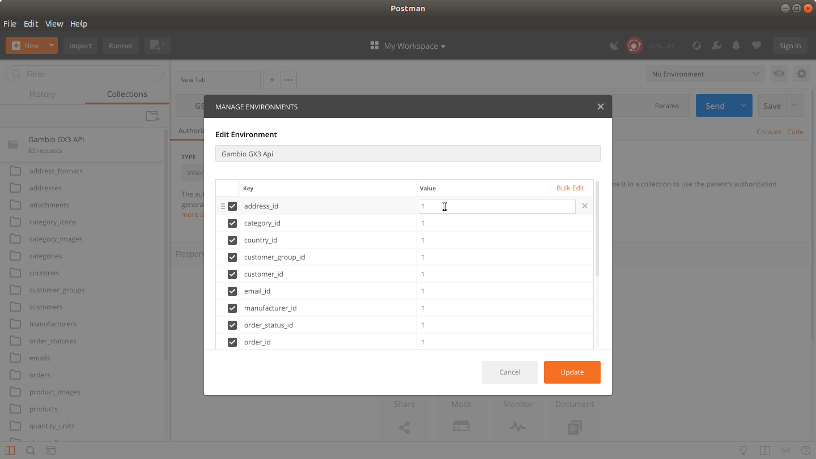Click the drag handle for address_id row
816x459 pixels.
click(222, 206)
